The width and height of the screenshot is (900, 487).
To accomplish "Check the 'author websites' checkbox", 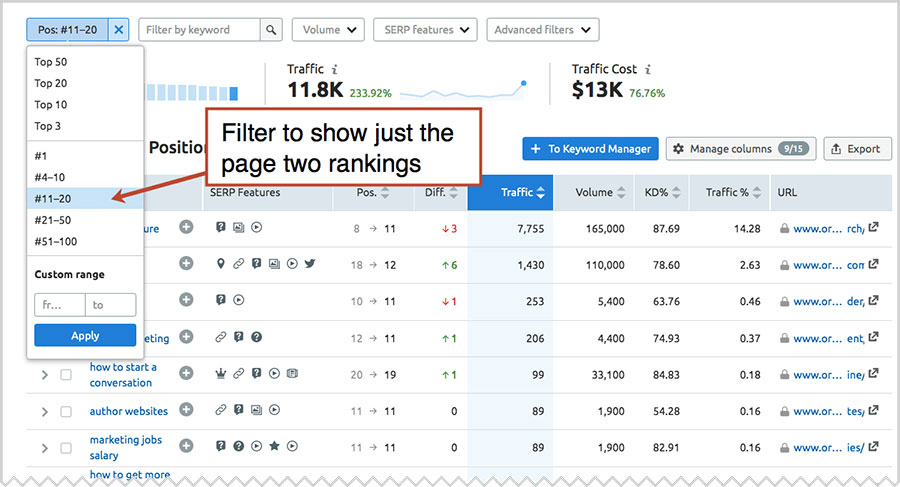I will [66, 412].
